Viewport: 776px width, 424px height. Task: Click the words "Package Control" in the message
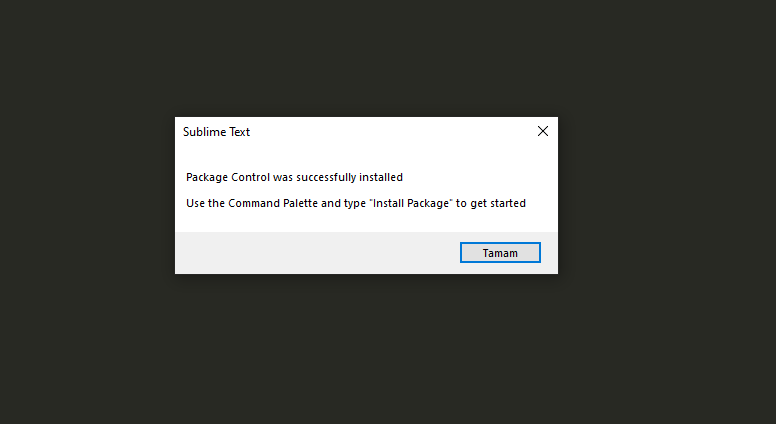coord(228,177)
